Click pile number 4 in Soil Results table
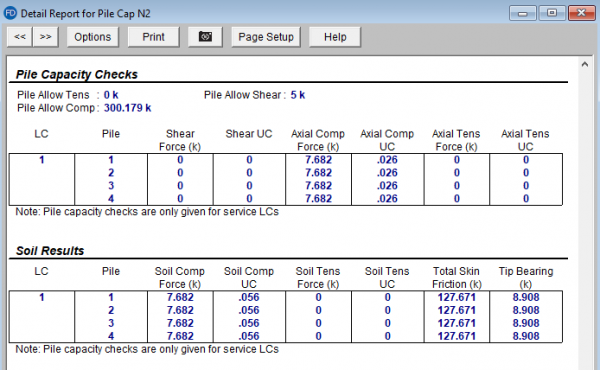600x370 pixels. click(111, 336)
